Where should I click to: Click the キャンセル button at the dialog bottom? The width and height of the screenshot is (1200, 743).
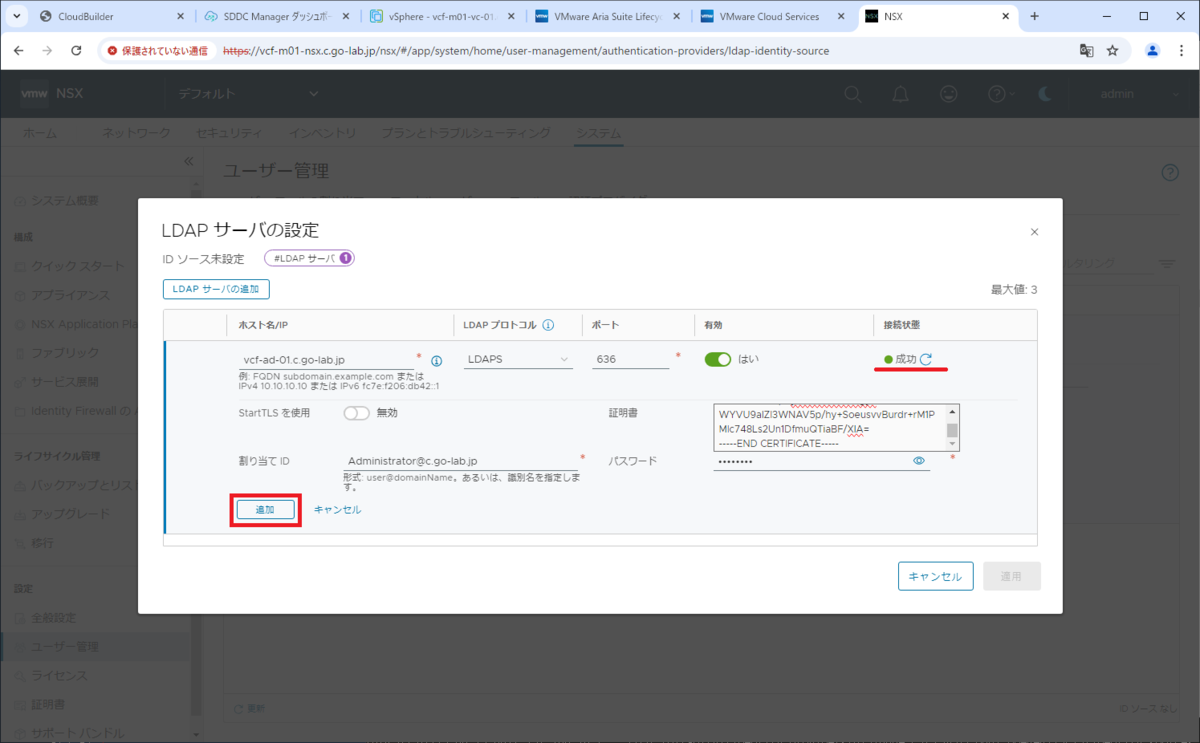click(x=935, y=577)
